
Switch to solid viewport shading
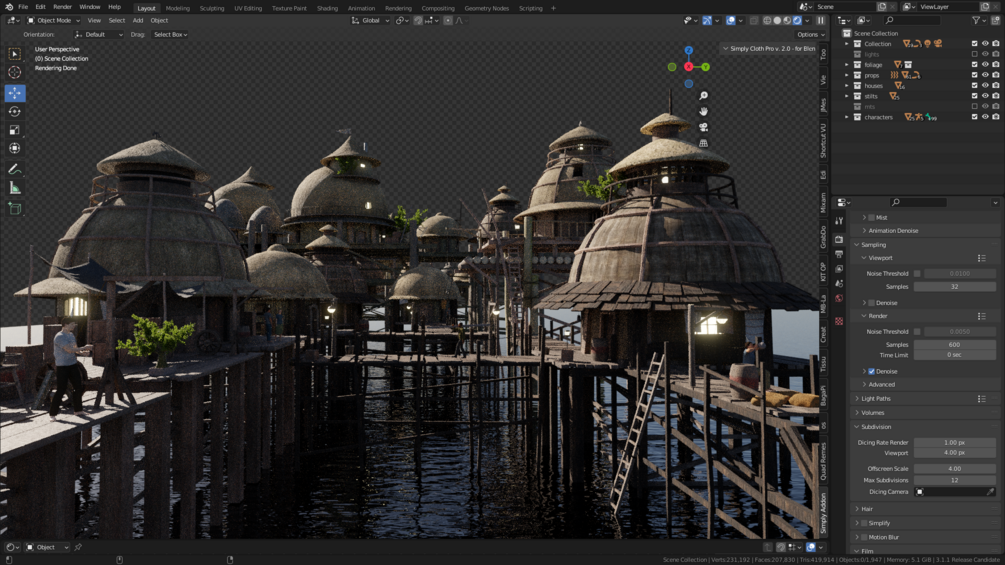tap(777, 20)
